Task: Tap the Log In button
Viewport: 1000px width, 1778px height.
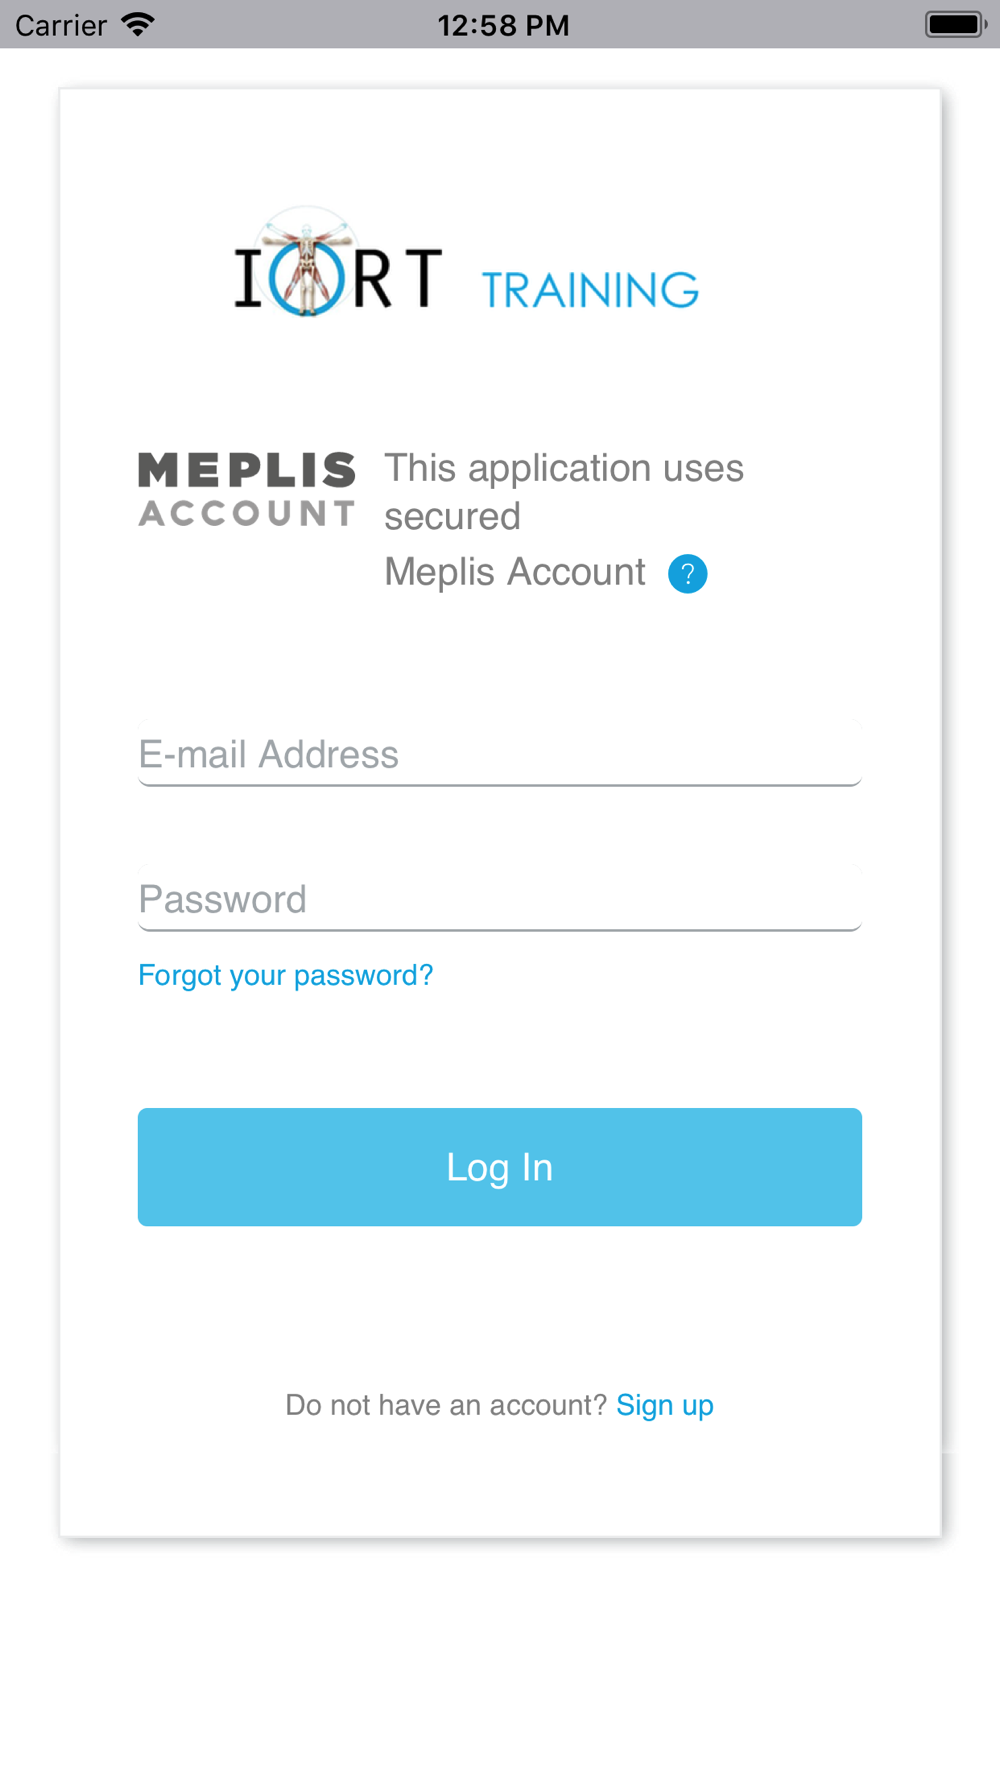Action: click(500, 1167)
